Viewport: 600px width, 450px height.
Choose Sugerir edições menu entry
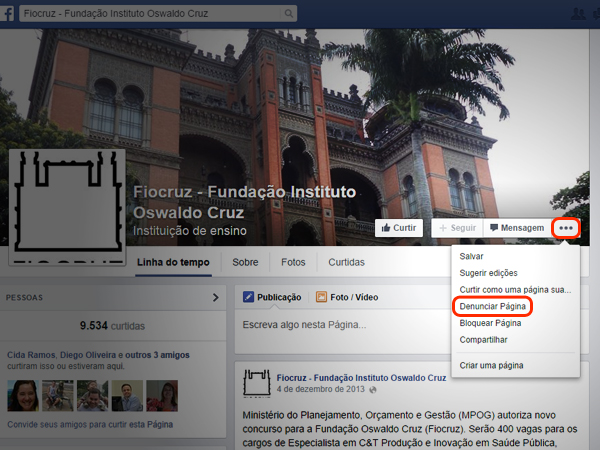pyautogui.click(x=488, y=273)
